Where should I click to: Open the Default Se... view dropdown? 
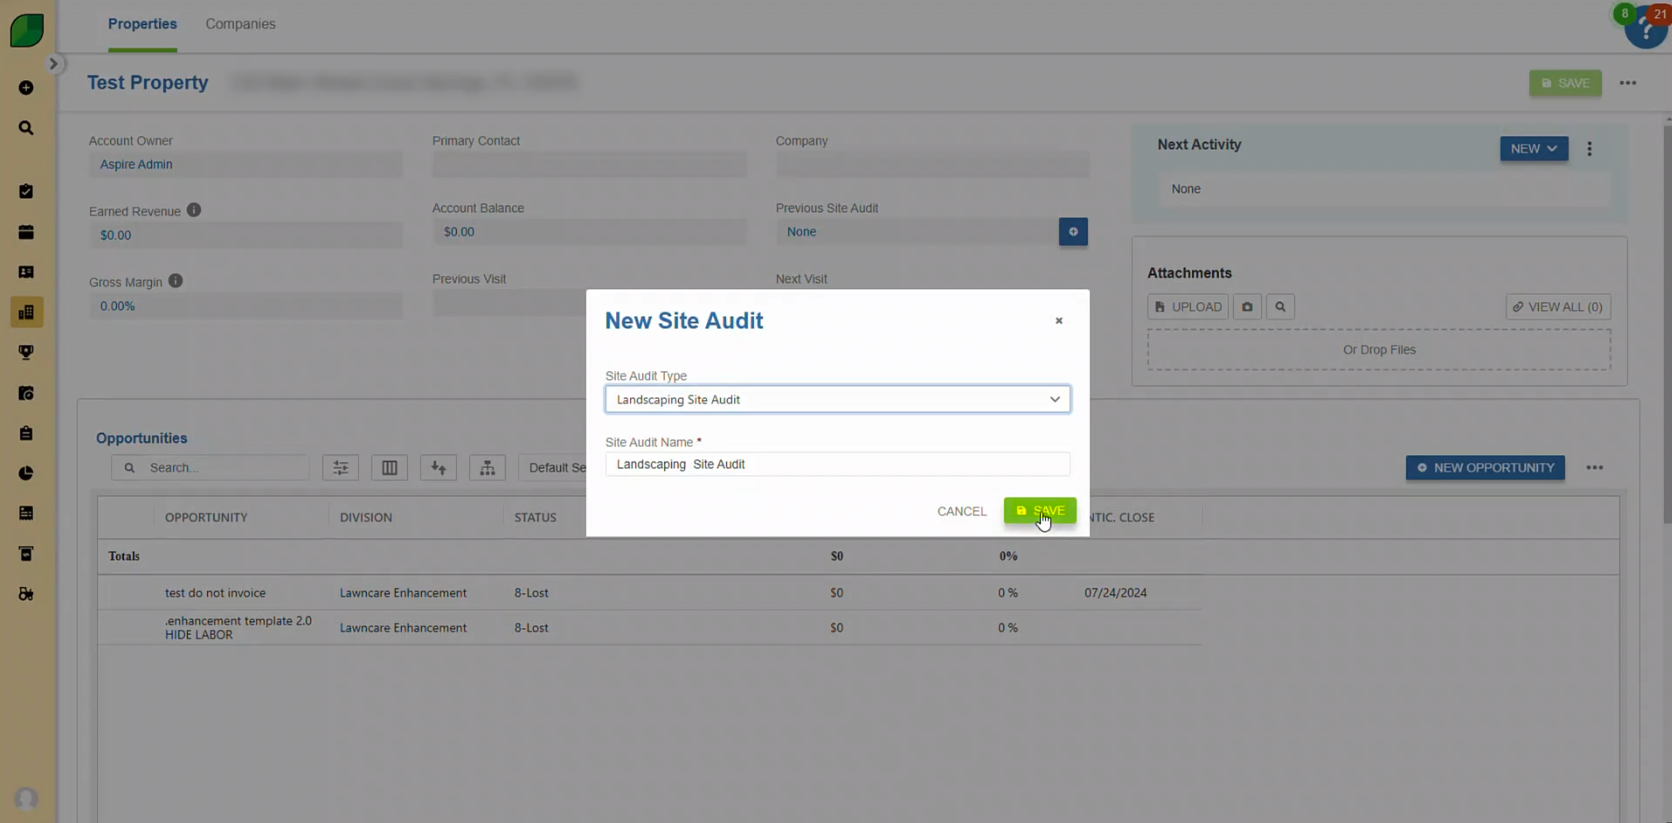554,467
